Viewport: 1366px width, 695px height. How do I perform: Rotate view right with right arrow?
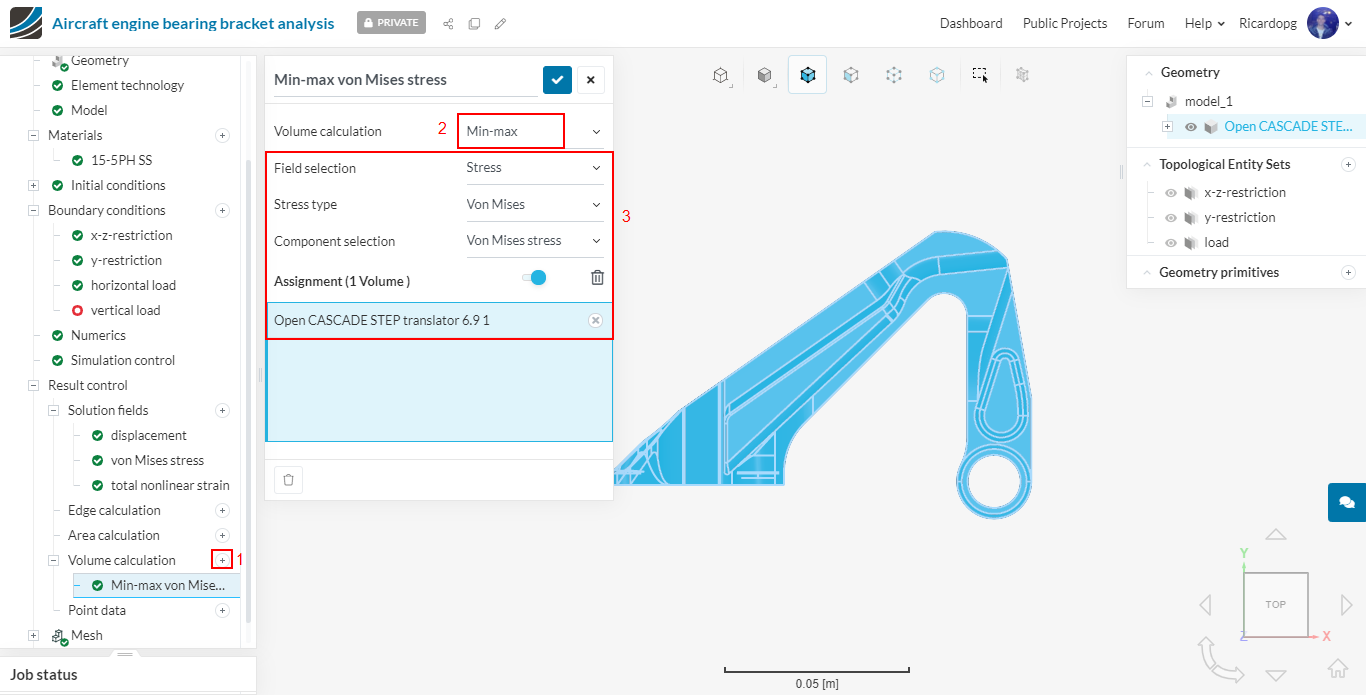coord(1347,604)
